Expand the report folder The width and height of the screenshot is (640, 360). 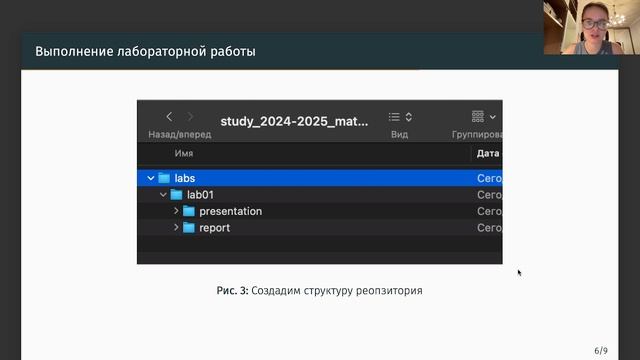coord(176,227)
